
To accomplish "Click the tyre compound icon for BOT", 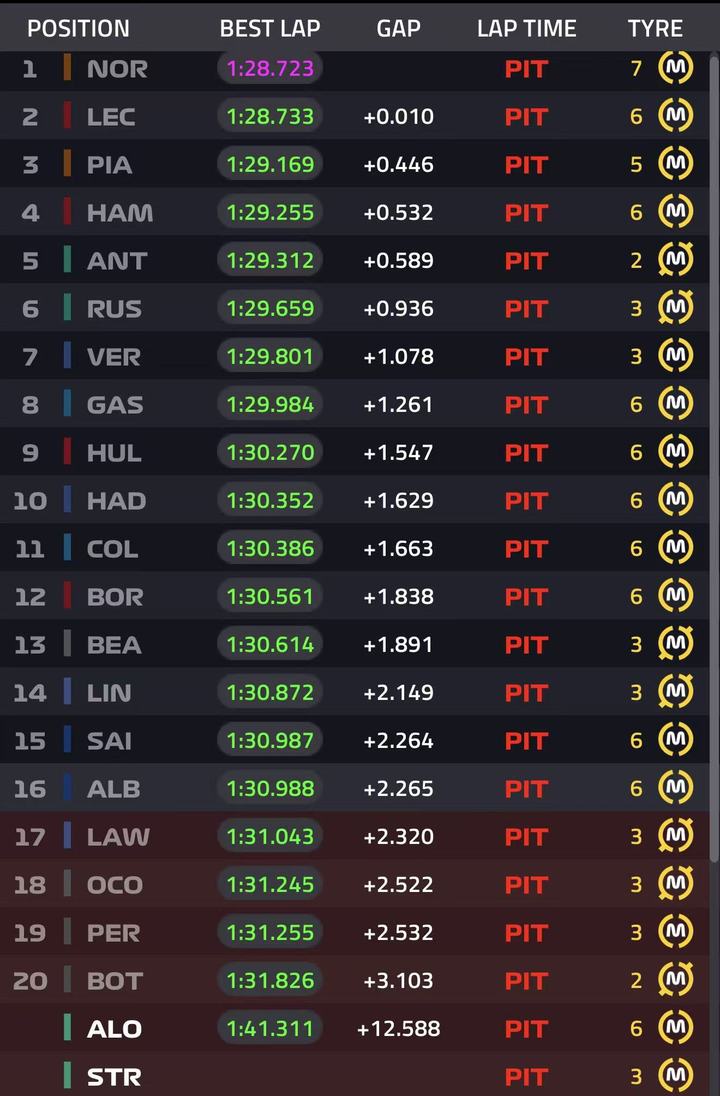I will [675, 980].
